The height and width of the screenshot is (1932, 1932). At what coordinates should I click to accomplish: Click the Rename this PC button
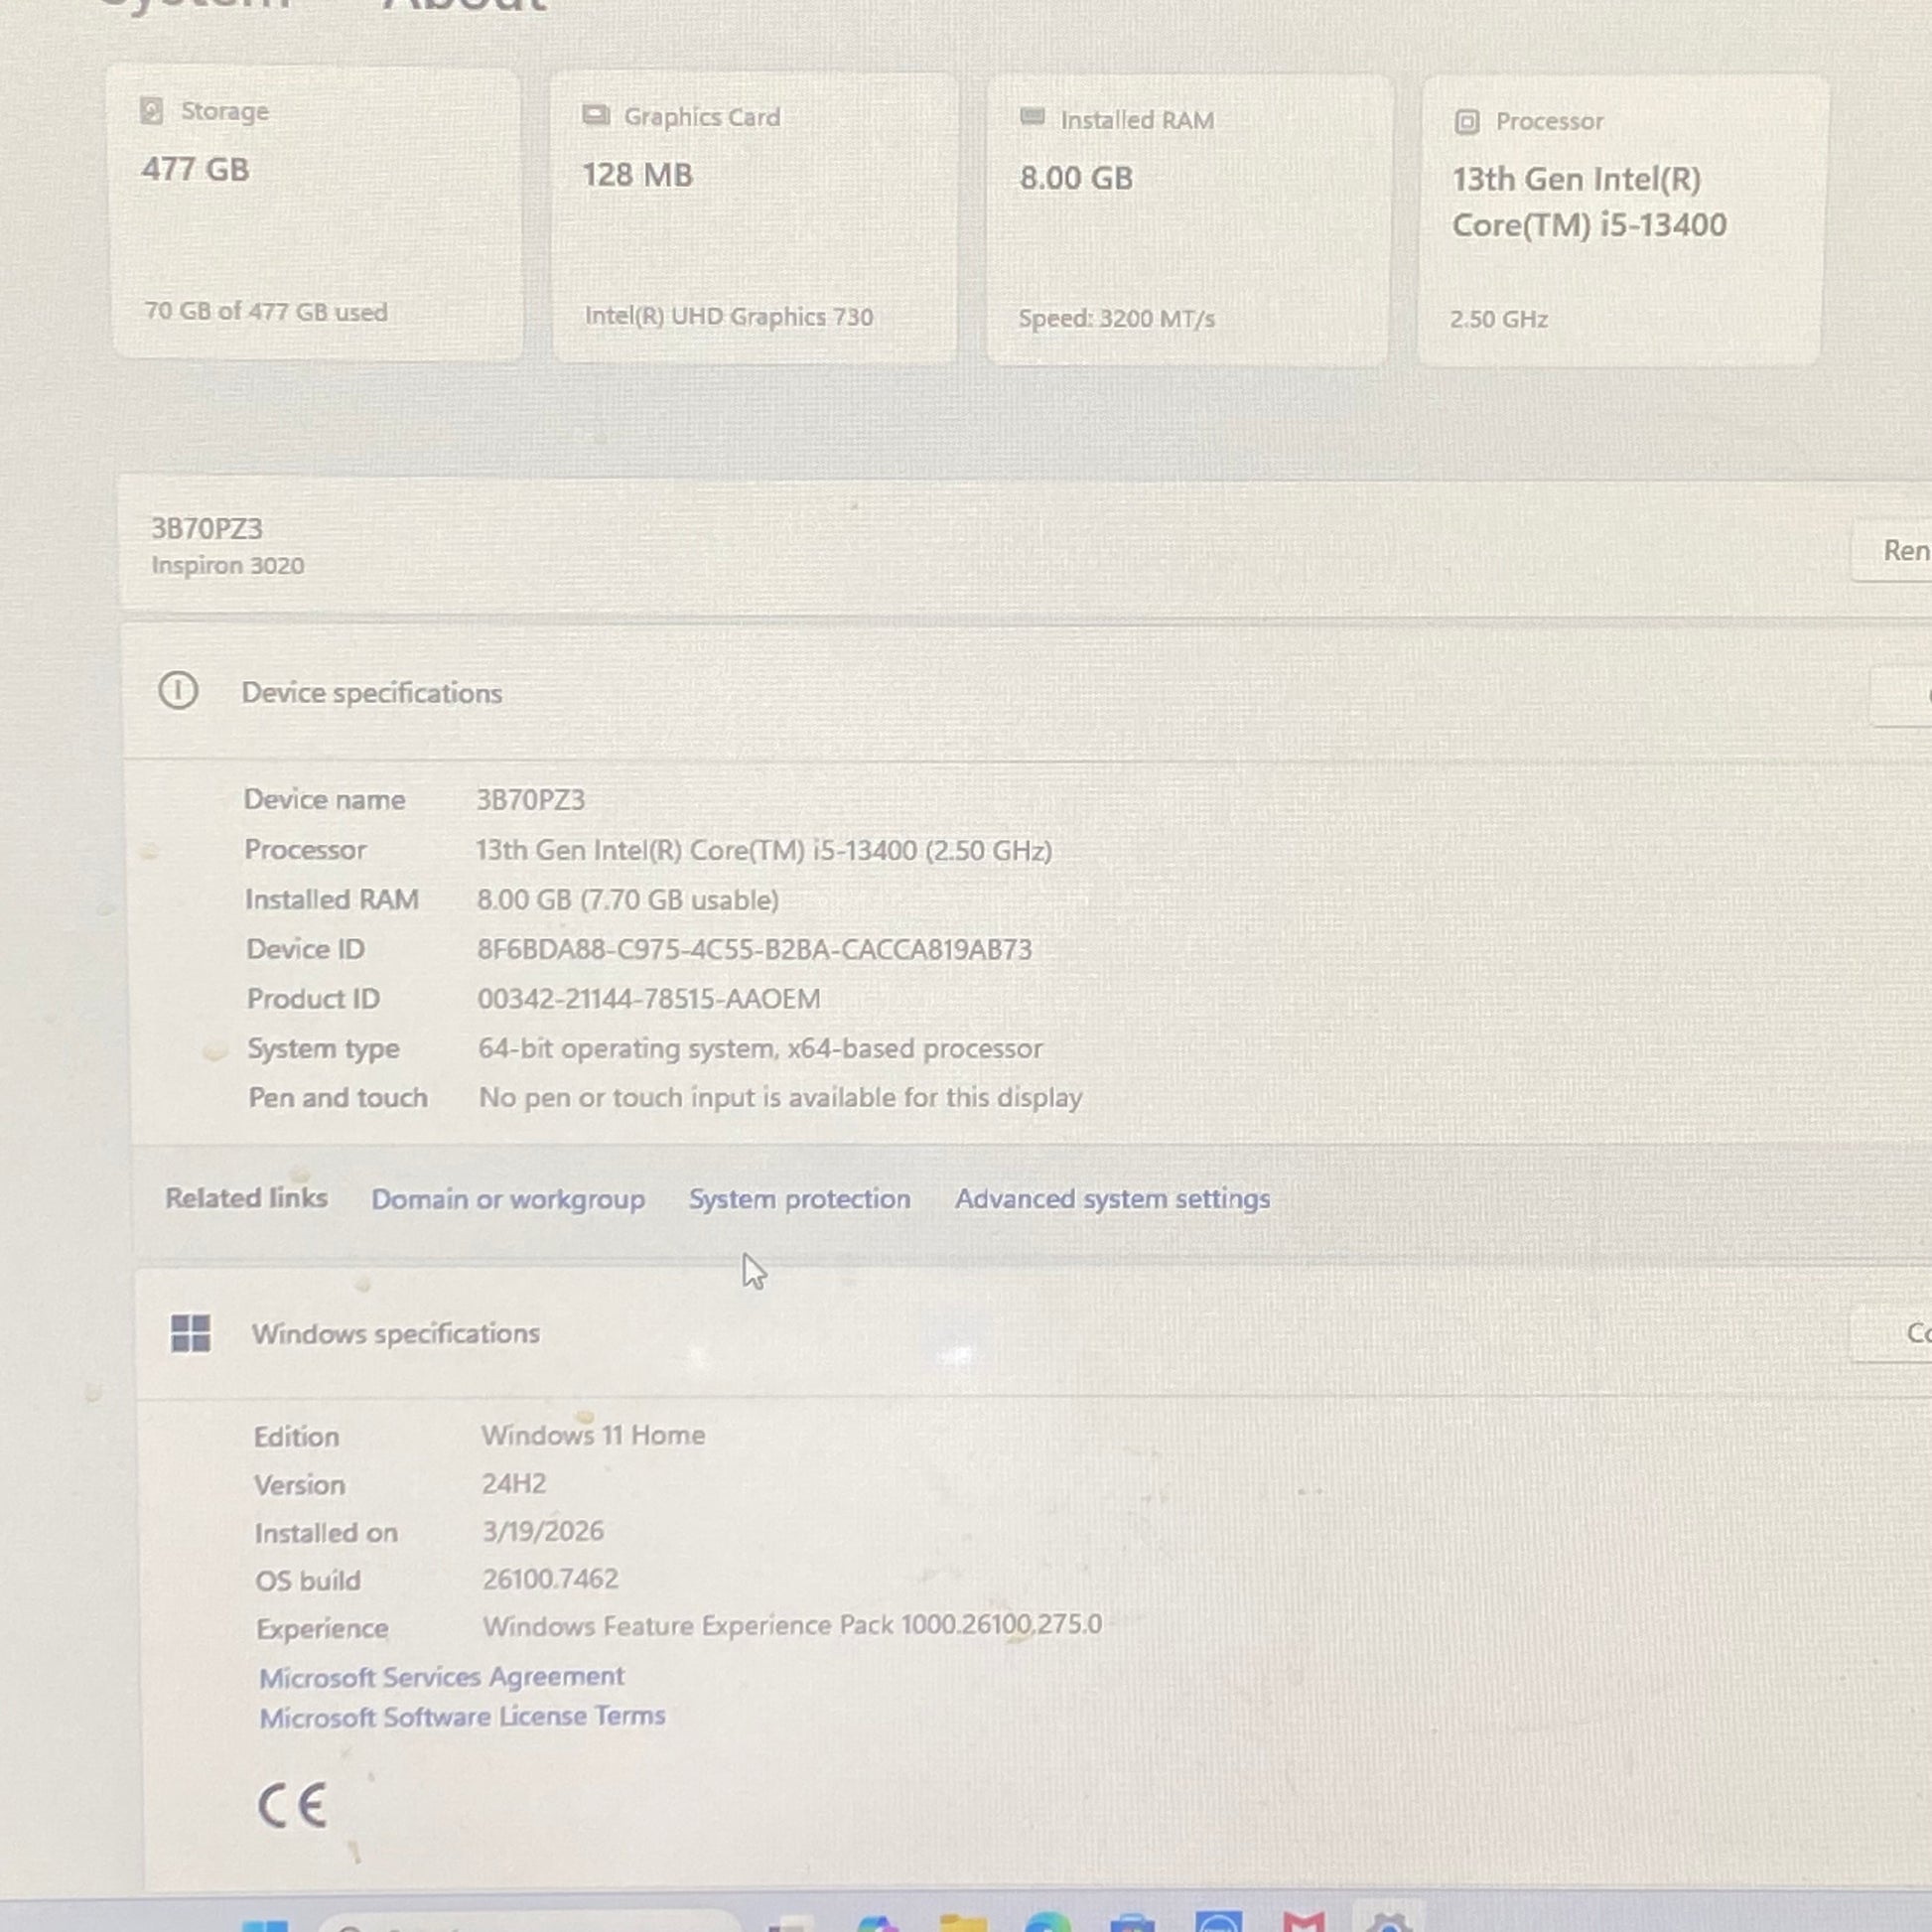point(1900,551)
